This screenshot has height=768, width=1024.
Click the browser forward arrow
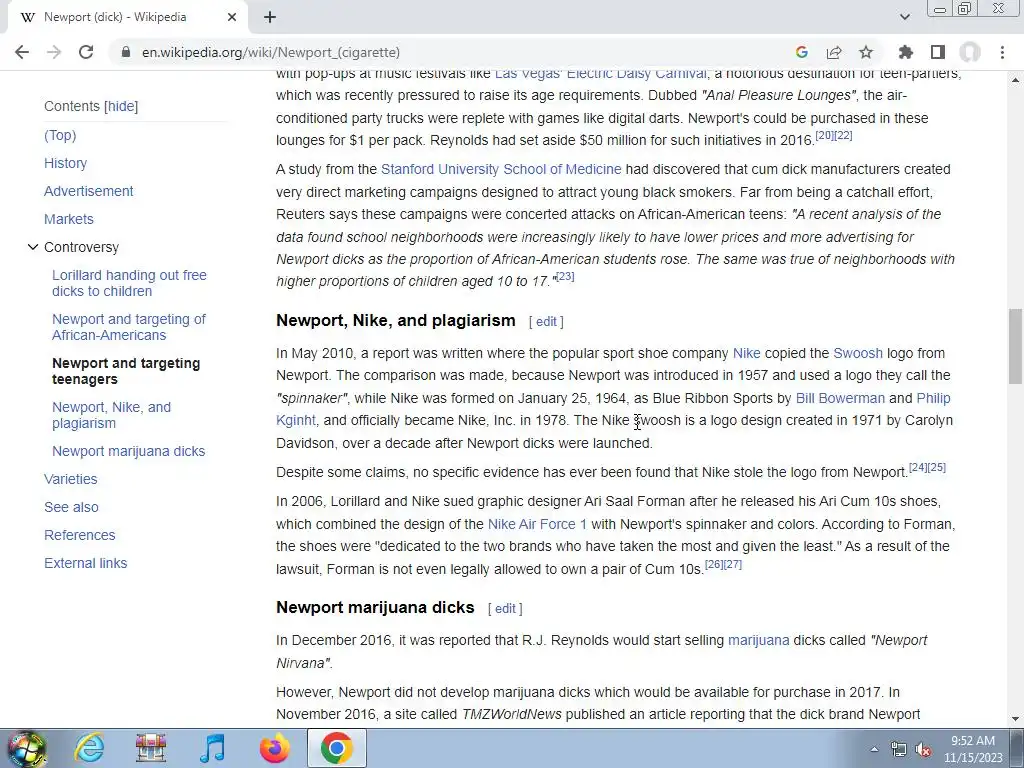coord(54,52)
